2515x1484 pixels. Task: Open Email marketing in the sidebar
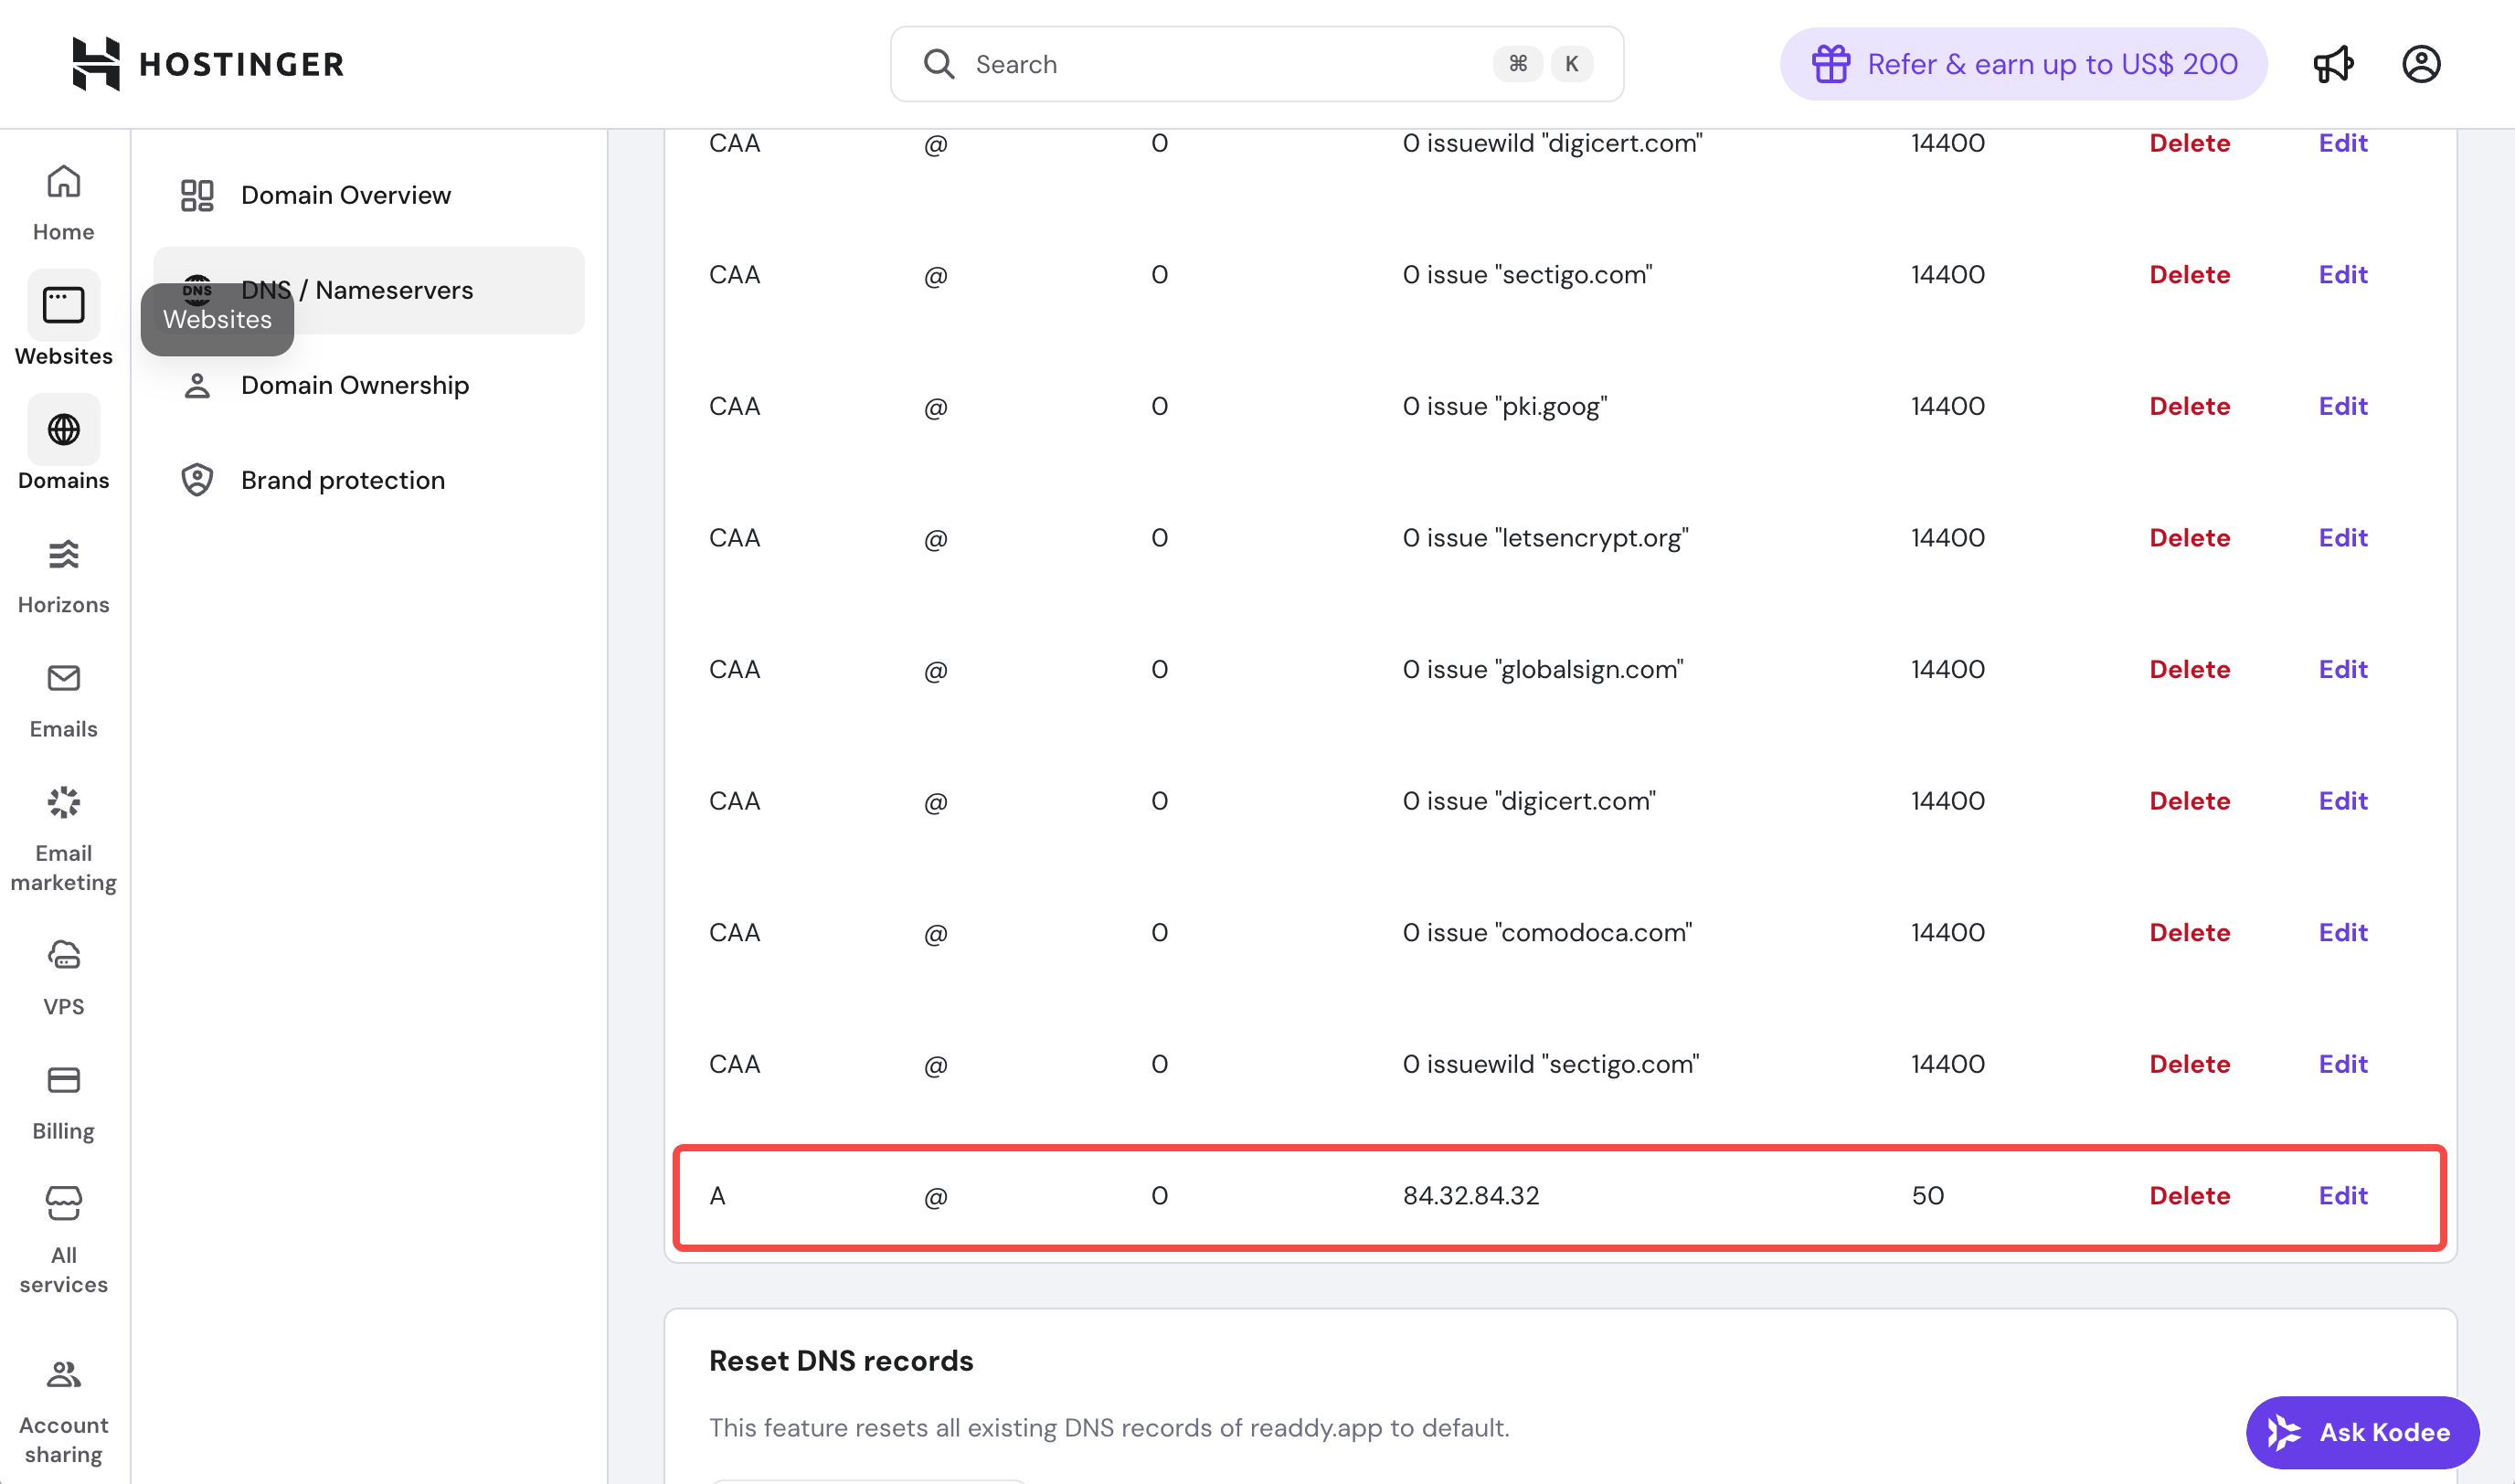(x=63, y=838)
